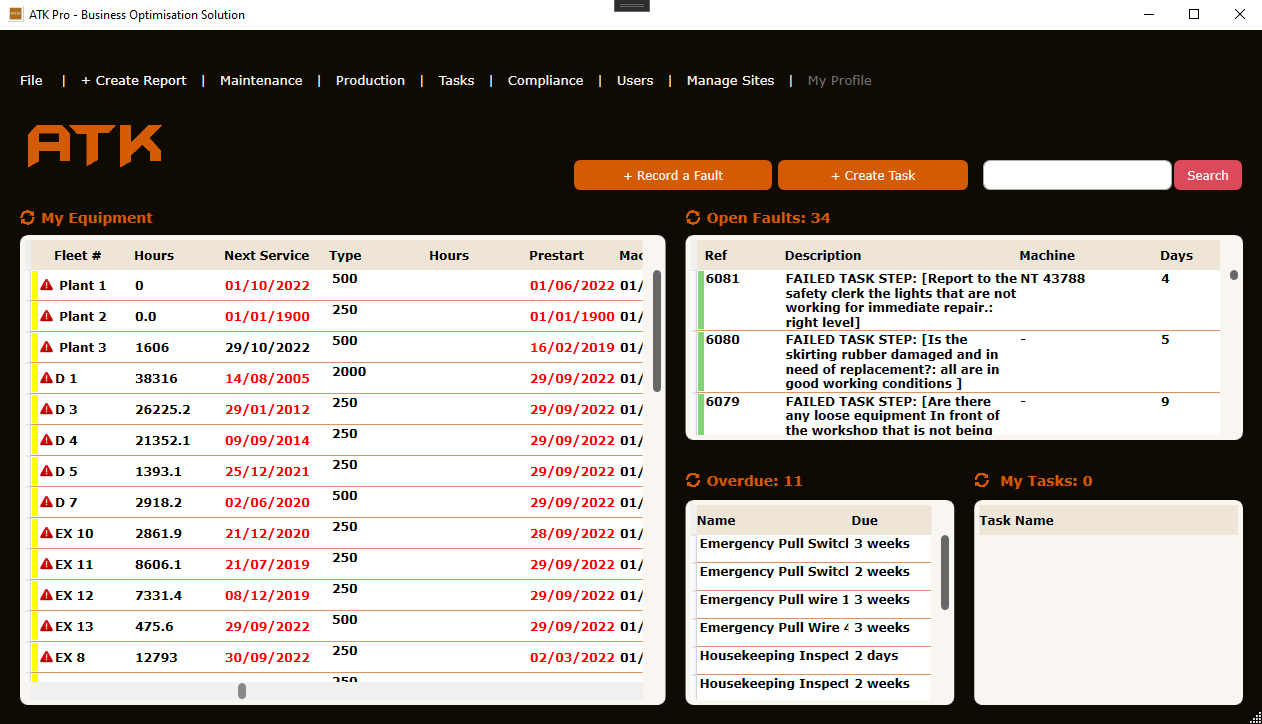Click the alert icon next to D 4
The image size is (1262, 724).
pyautogui.click(x=46, y=440)
